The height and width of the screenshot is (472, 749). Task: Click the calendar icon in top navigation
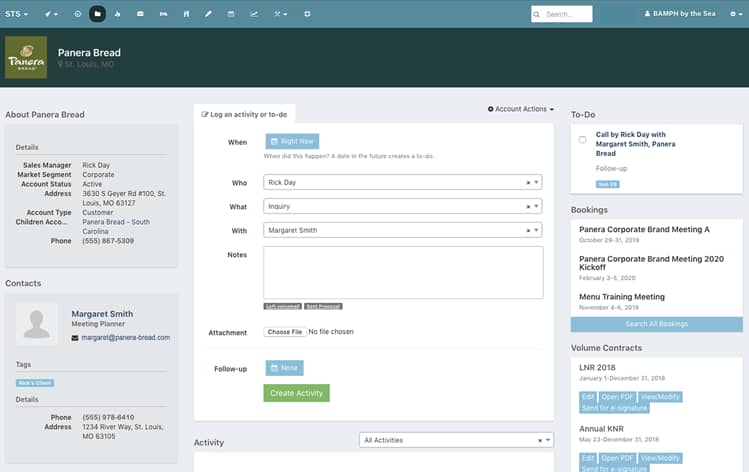231,14
